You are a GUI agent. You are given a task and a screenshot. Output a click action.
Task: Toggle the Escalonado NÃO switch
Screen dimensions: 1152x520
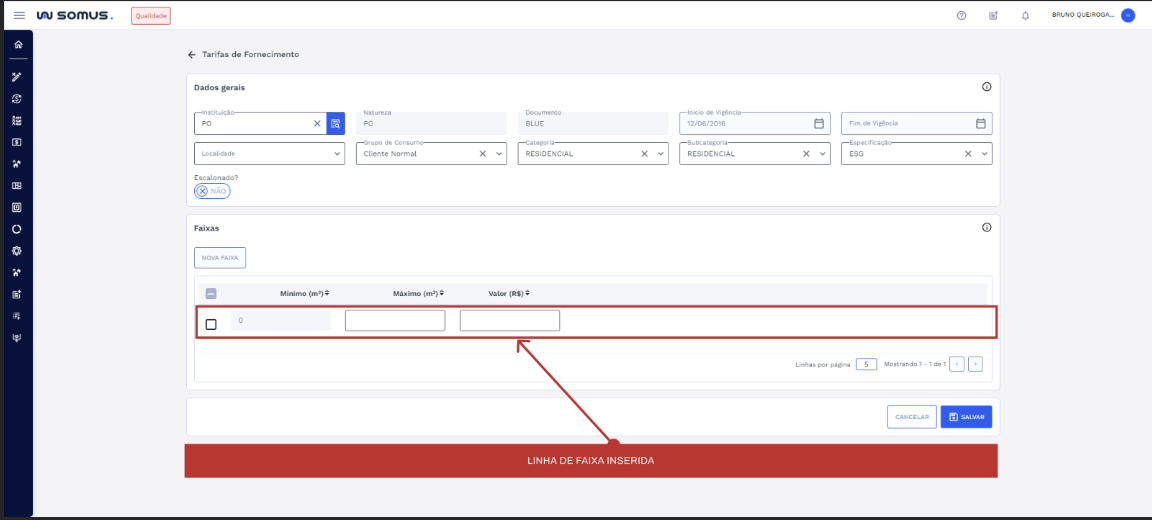[x=212, y=191]
